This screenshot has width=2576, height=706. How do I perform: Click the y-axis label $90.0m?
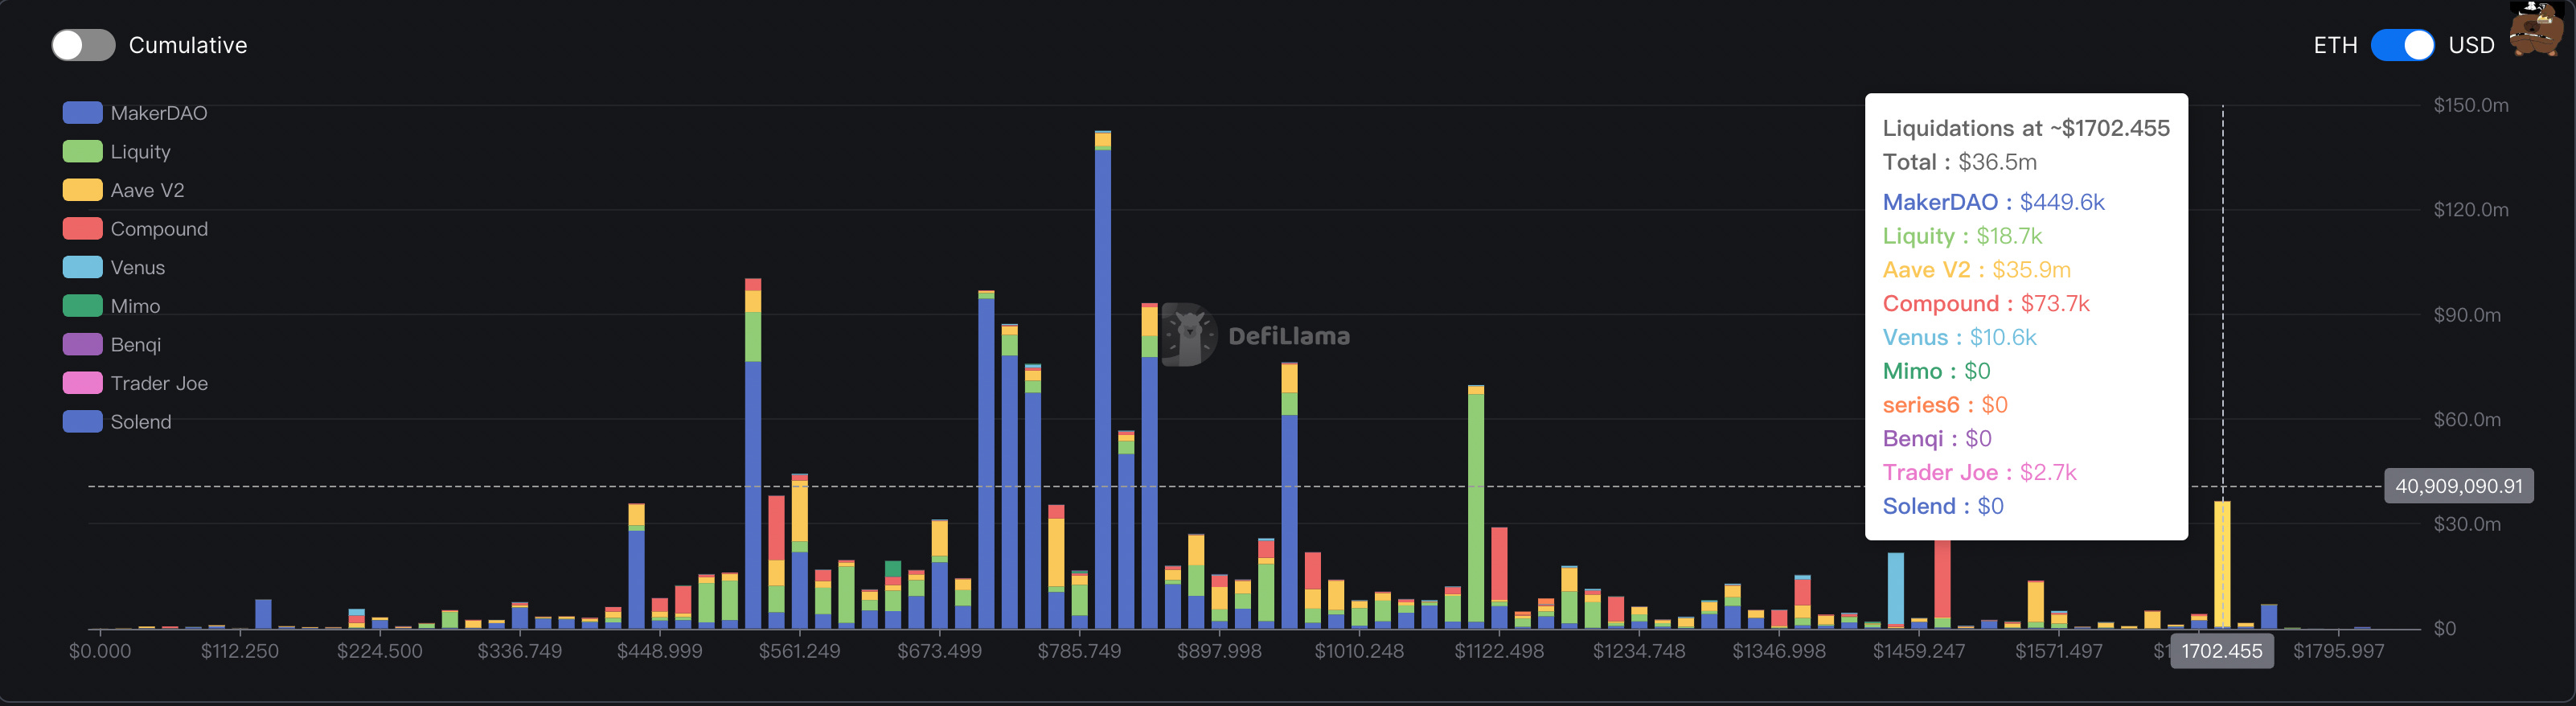click(2467, 315)
